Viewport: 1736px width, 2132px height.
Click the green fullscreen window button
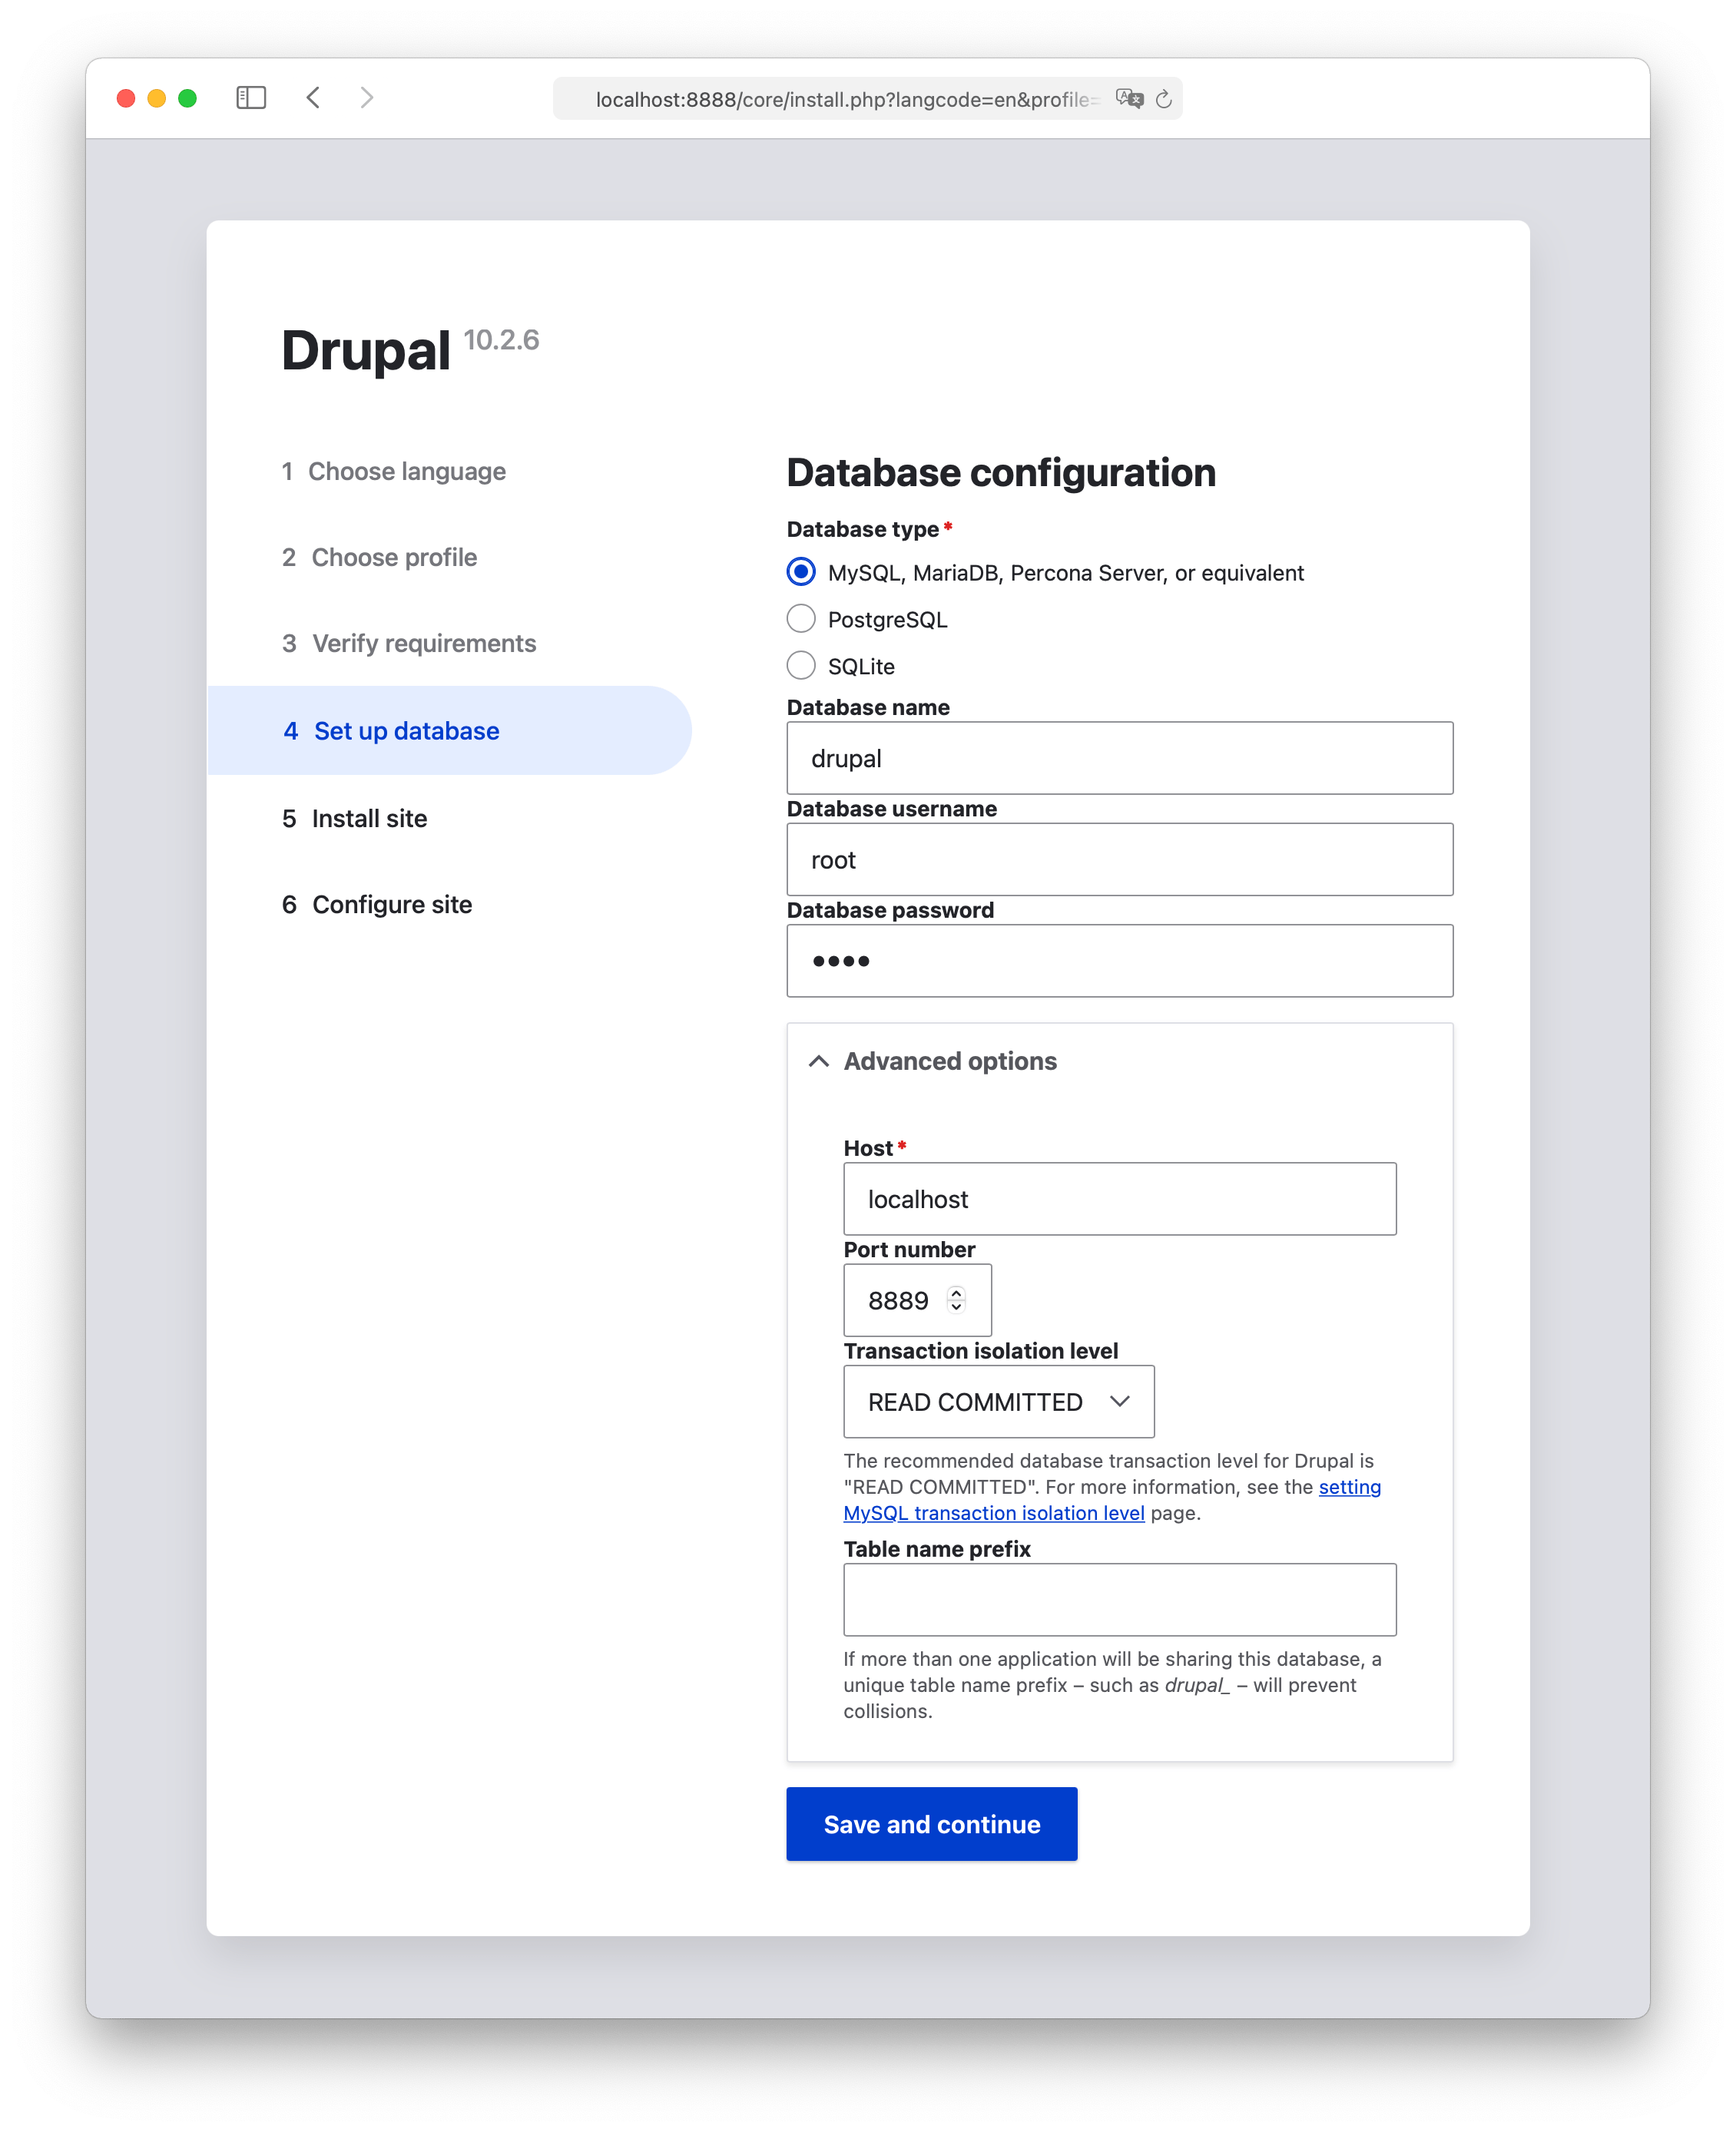click(187, 98)
